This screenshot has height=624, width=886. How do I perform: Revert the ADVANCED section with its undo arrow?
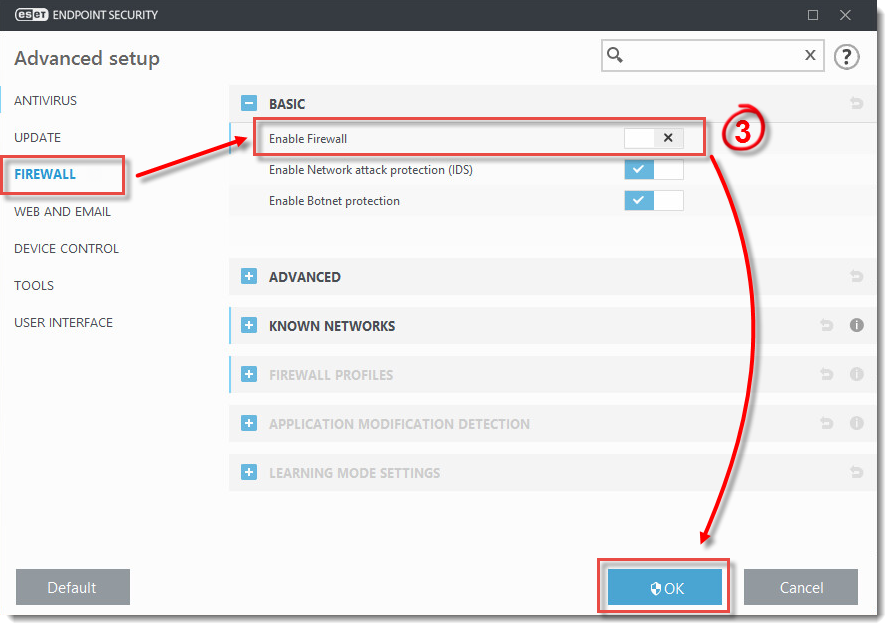pos(856,276)
